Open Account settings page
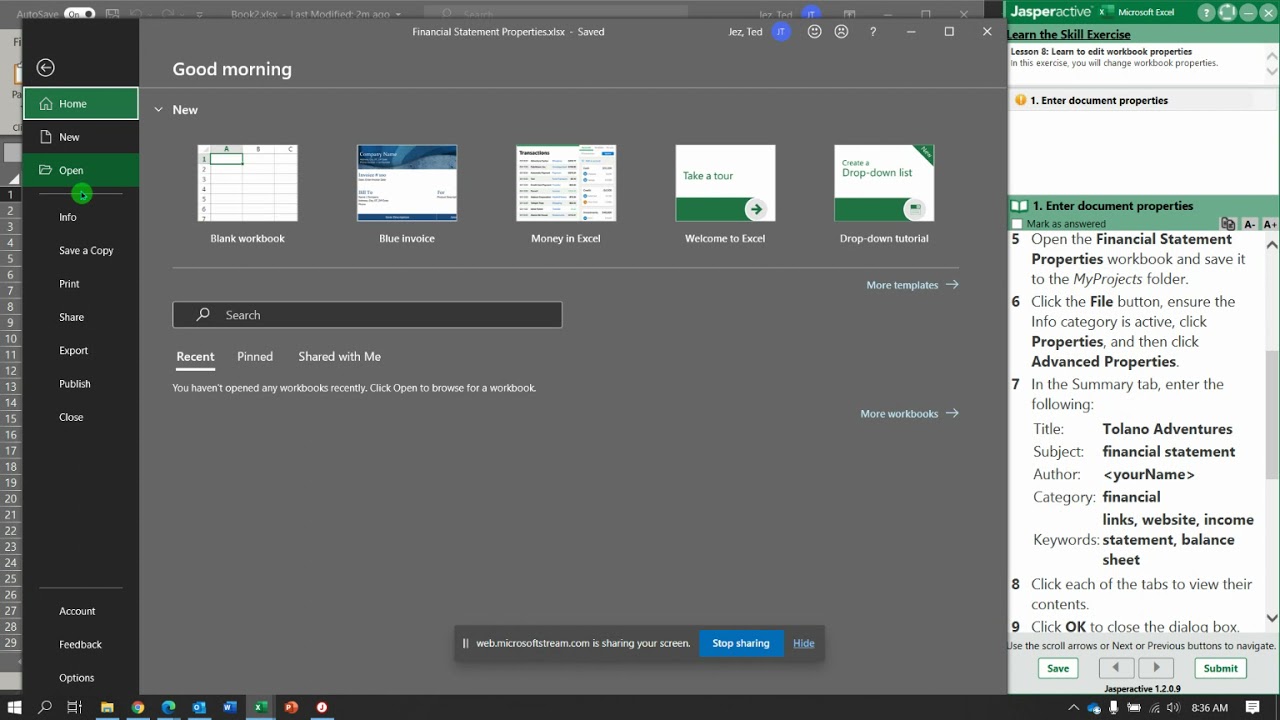The image size is (1280, 720). (x=81, y=611)
